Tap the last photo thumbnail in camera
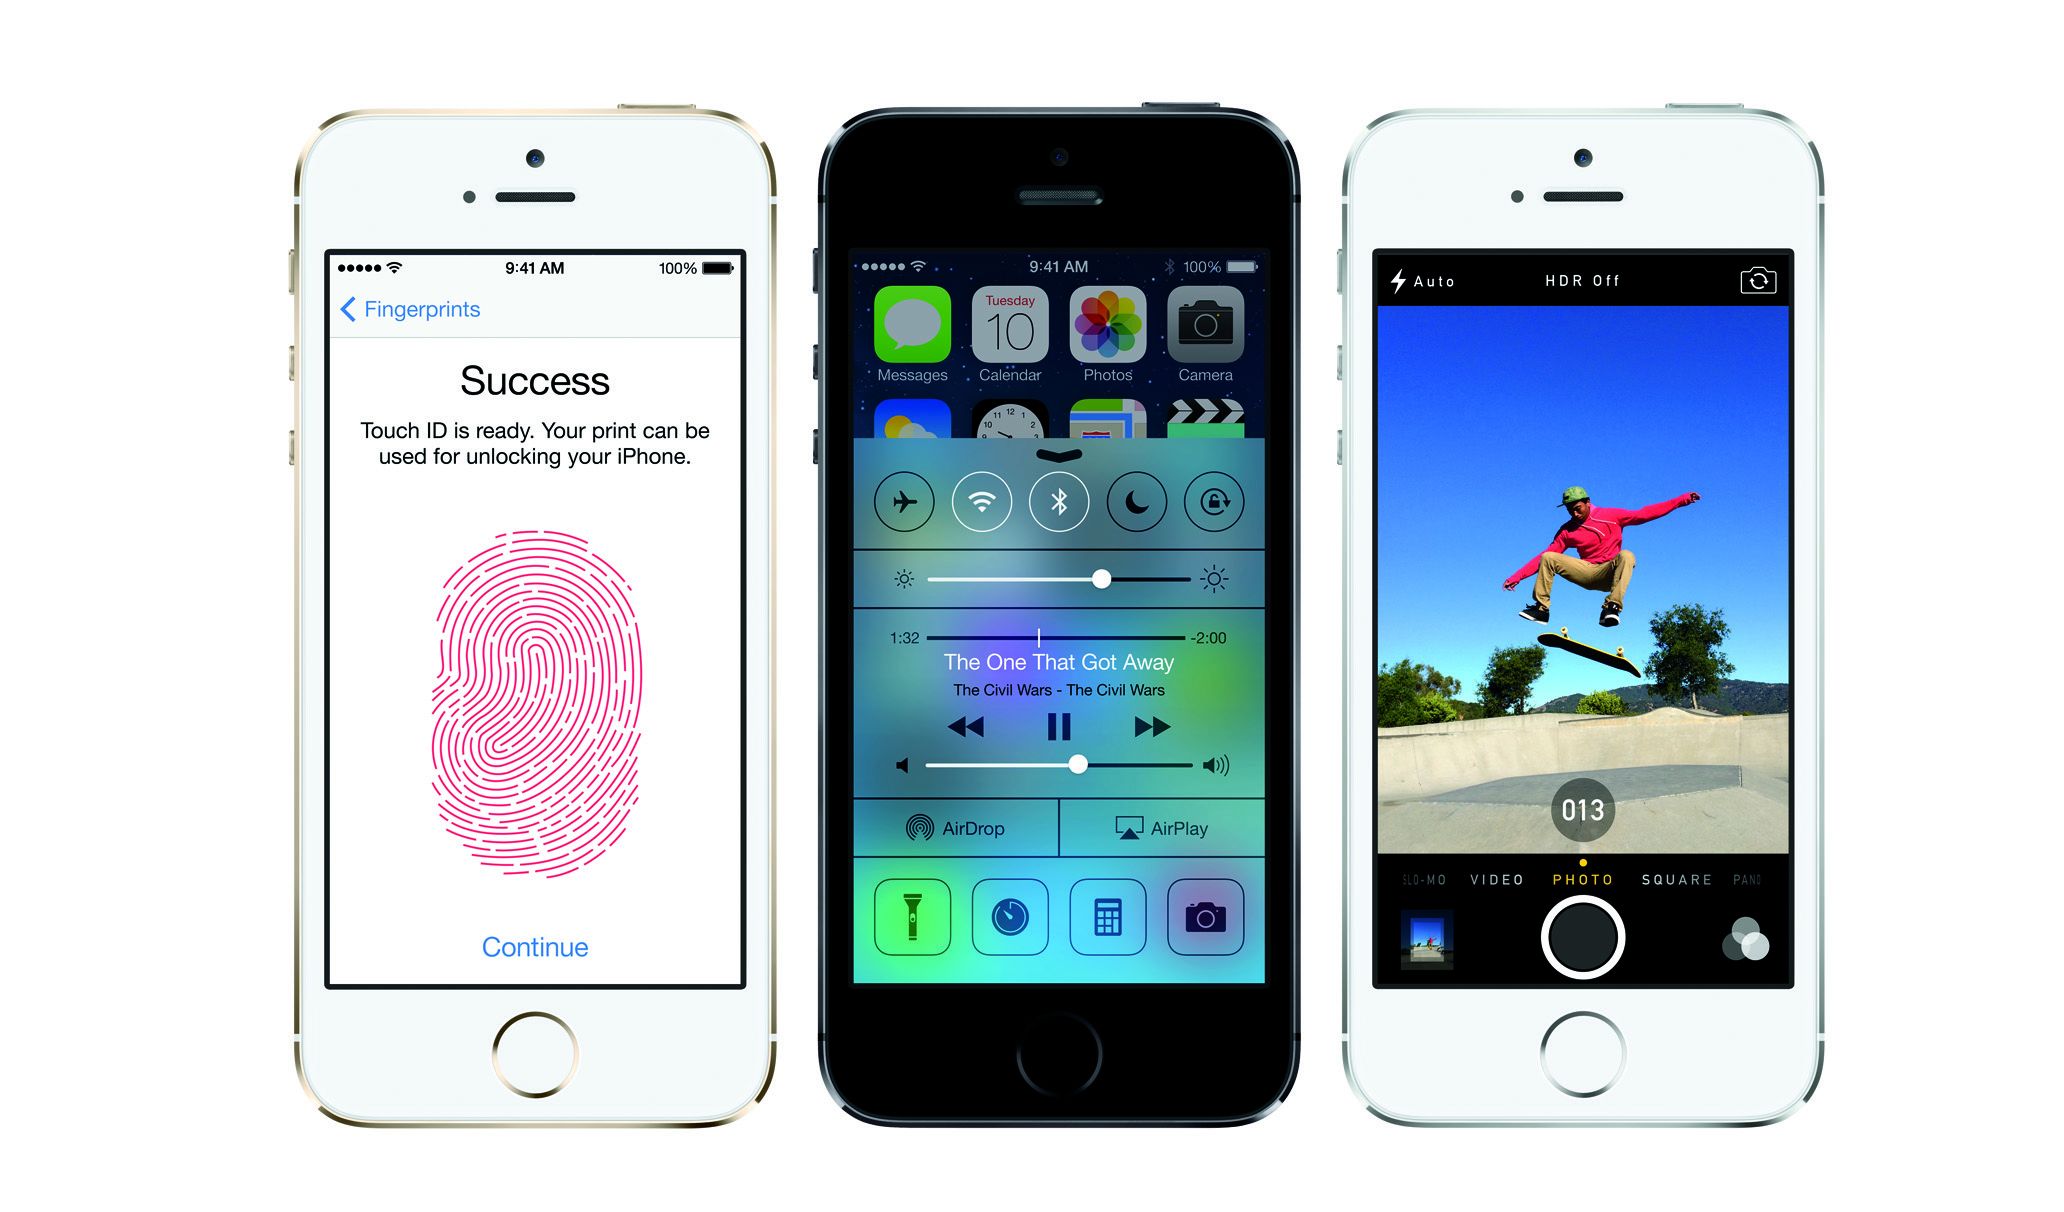Screen dimensions: 2064x1212 pyautogui.click(x=1424, y=952)
